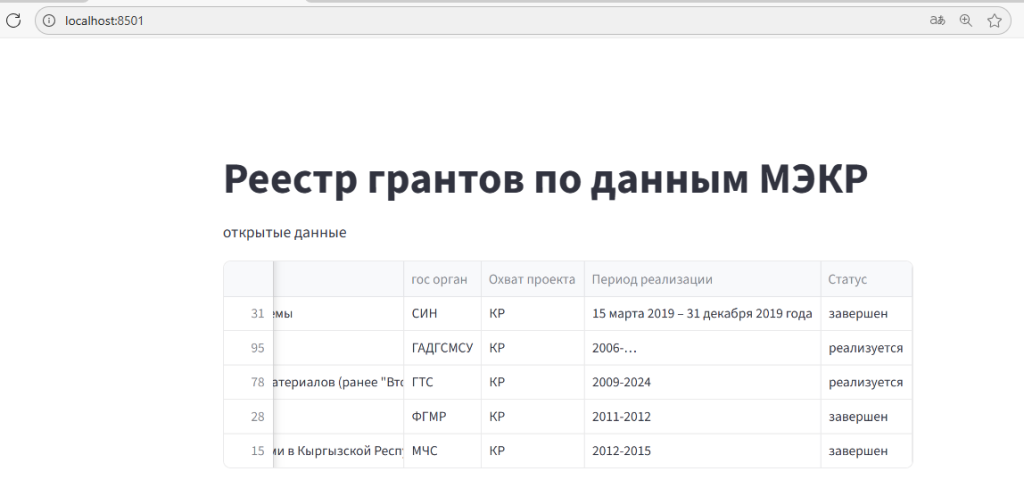Sort by 'Период реализации' column header
This screenshot has width=1024, height=488.
[x=652, y=279]
